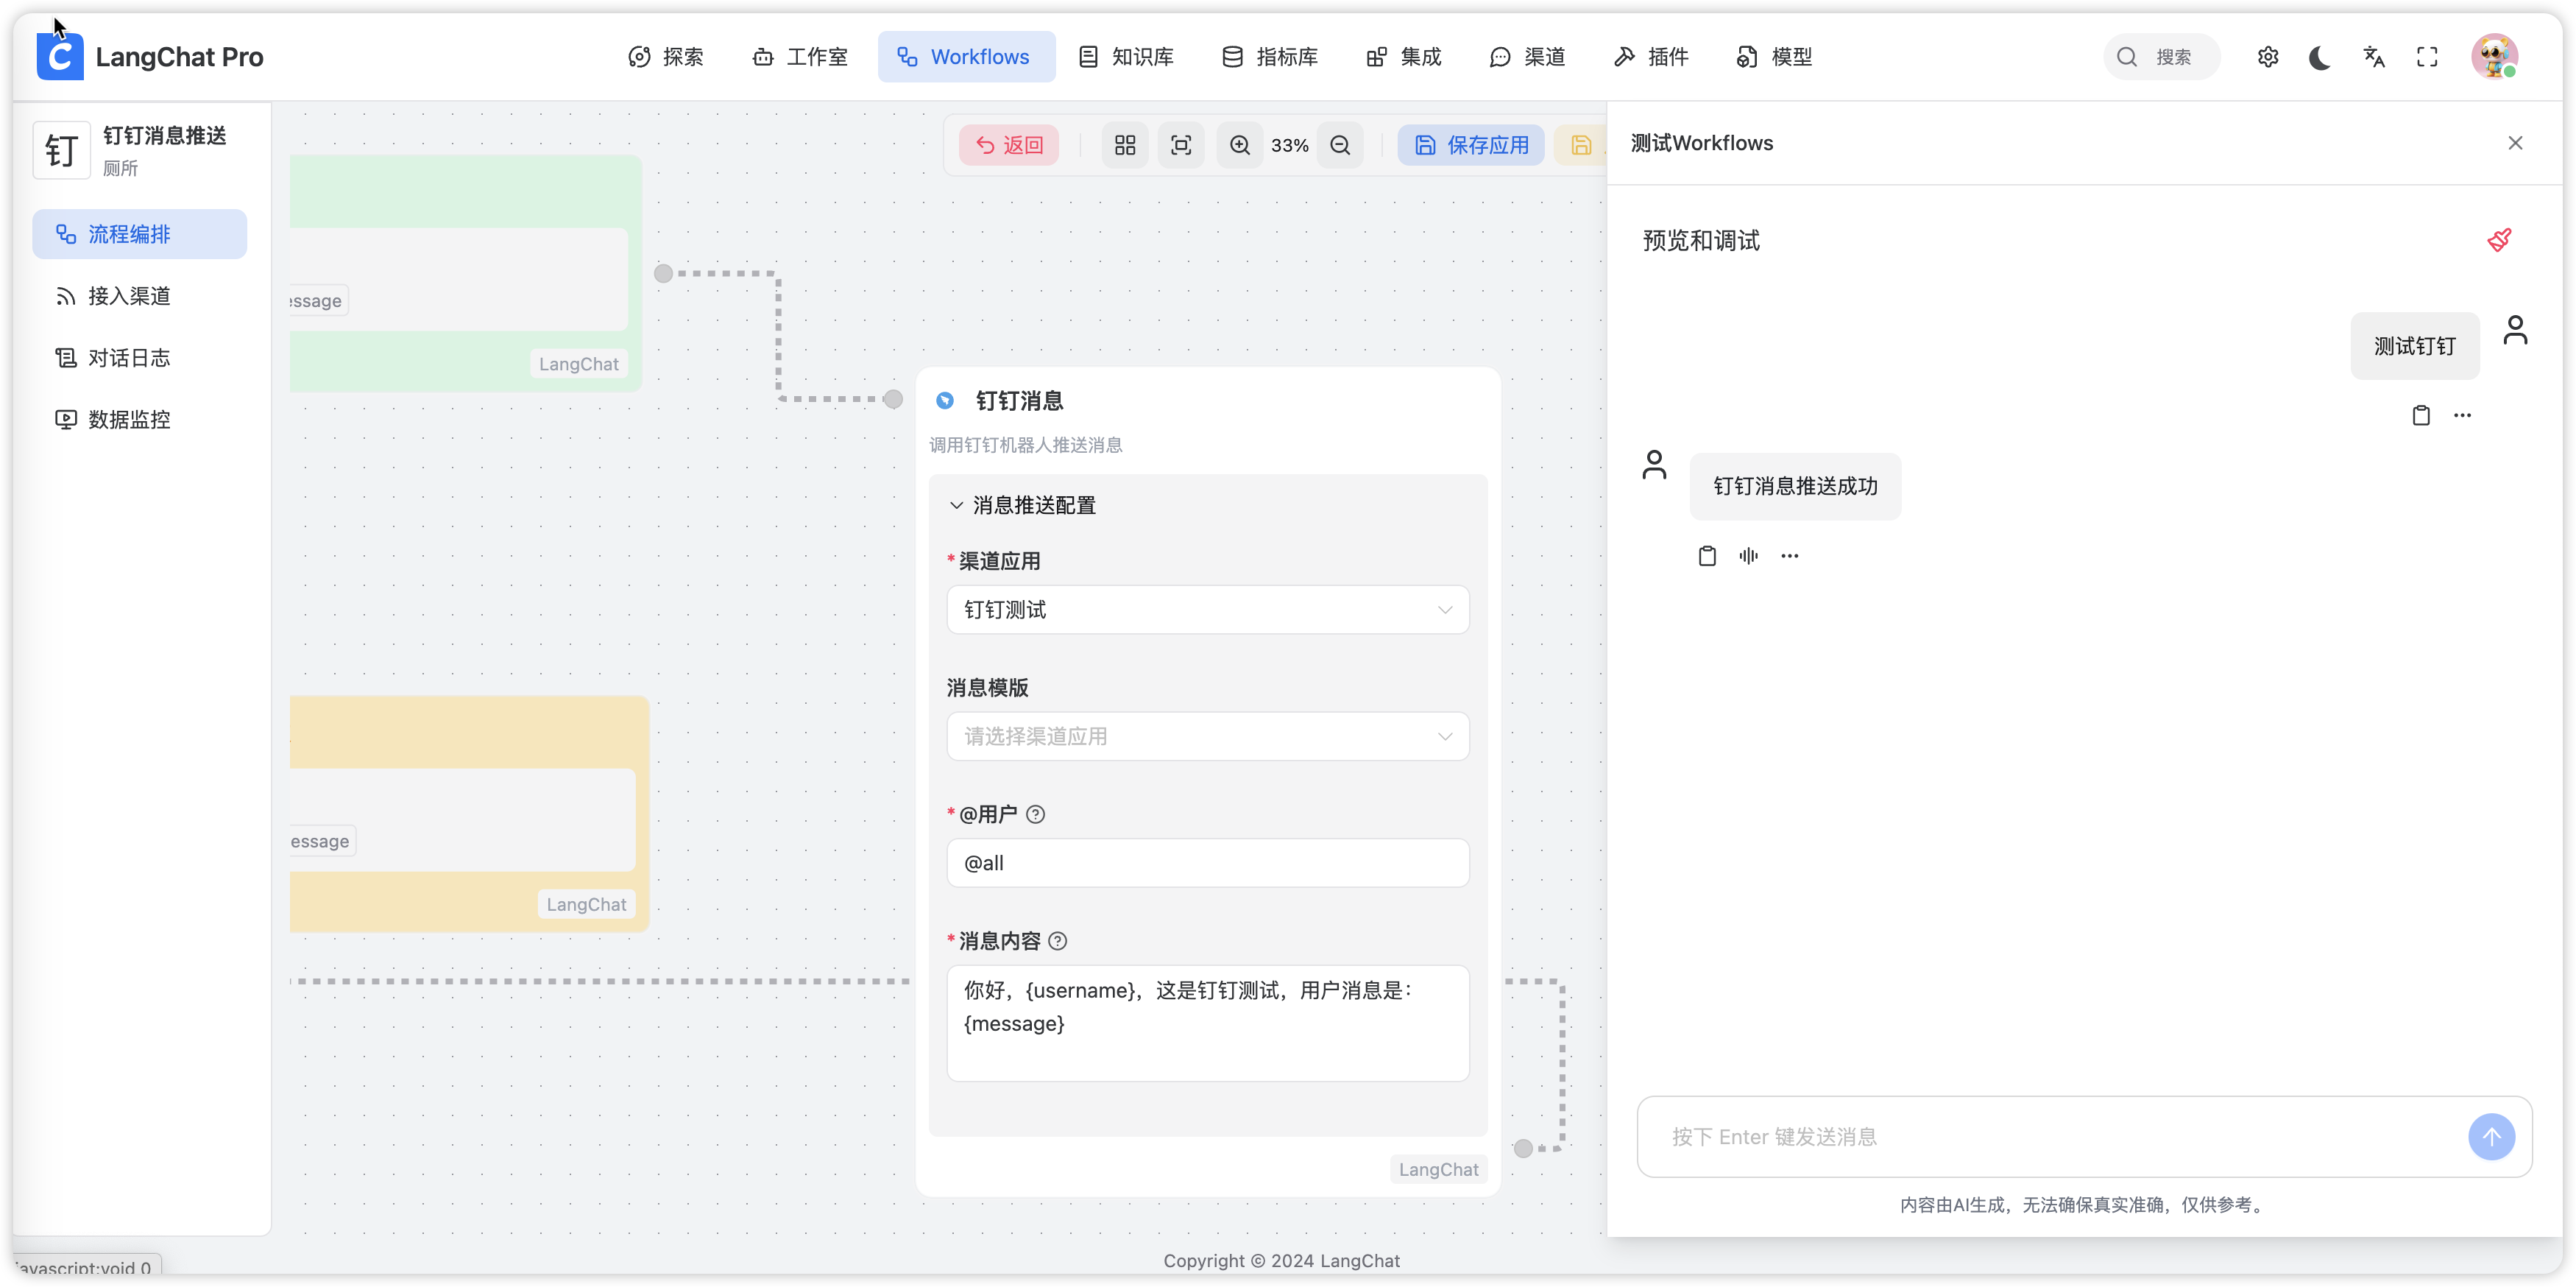Open the 消息模版 dropdown
Viewport: 2576px width, 1287px height.
[x=1207, y=737]
